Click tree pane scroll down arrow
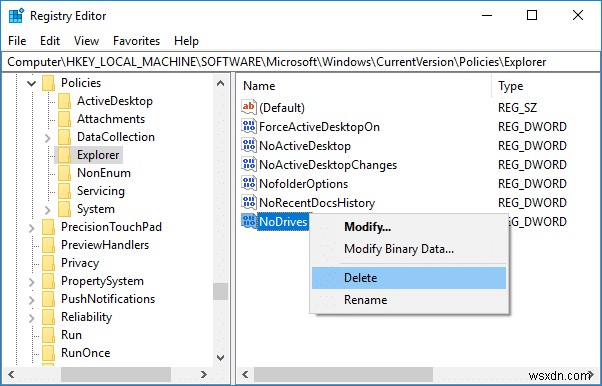 (x=221, y=358)
